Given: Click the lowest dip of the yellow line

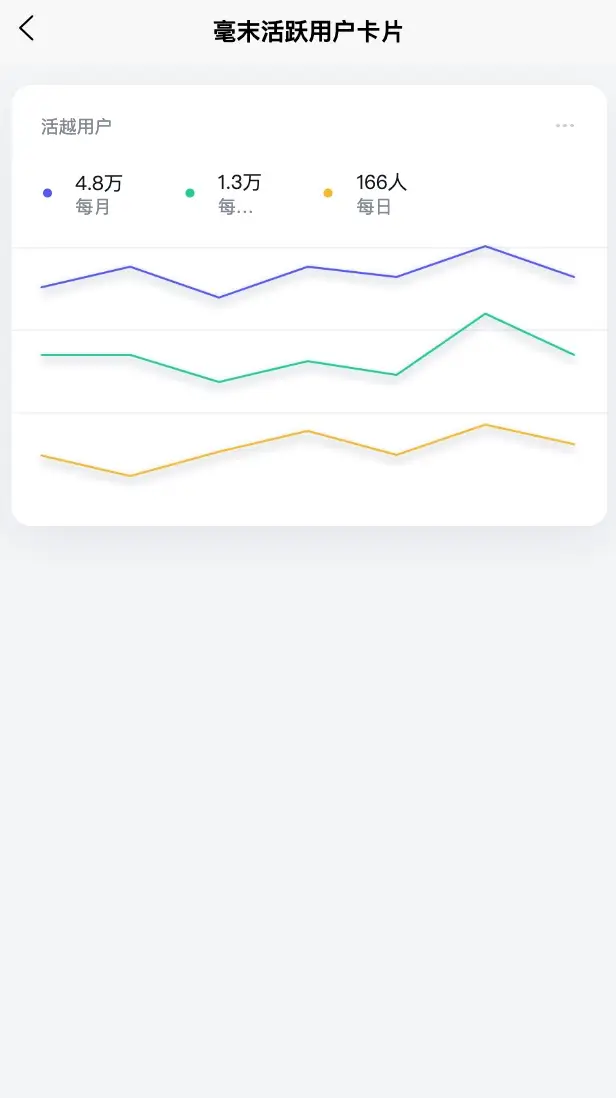Looking at the screenshot, I should (130, 475).
